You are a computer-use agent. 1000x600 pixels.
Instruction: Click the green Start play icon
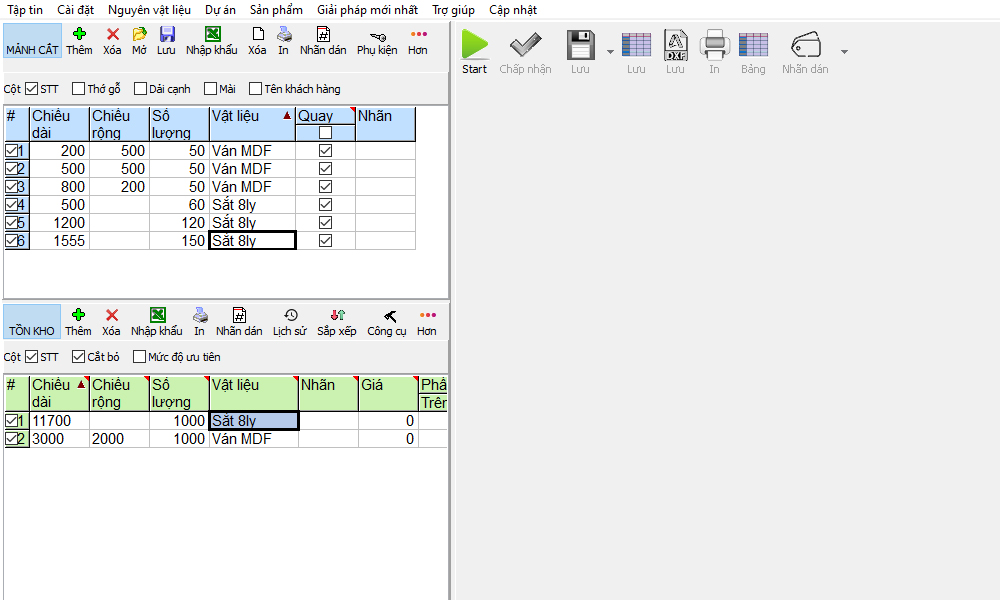(475, 45)
